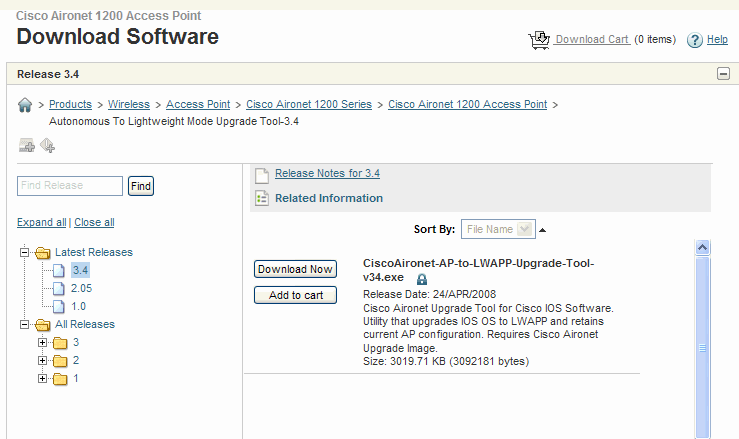The image size is (739, 439).
Task: Select release 2.05 in the tree
Action: pos(82,288)
